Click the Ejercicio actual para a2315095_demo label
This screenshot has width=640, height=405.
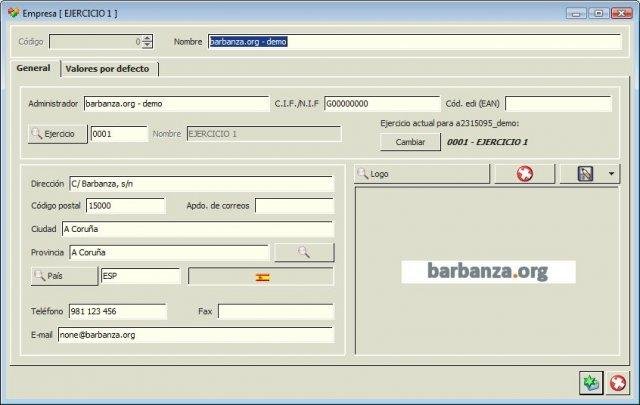coord(450,123)
